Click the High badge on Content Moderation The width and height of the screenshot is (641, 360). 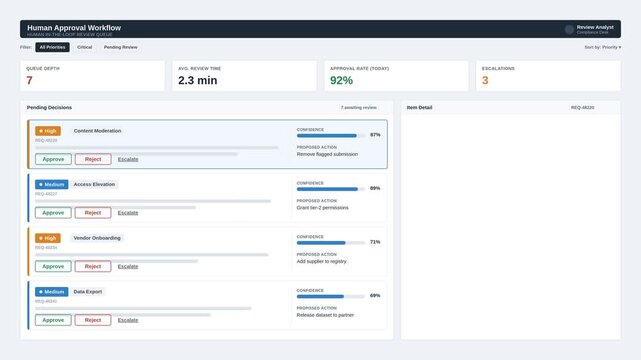click(x=48, y=131)
